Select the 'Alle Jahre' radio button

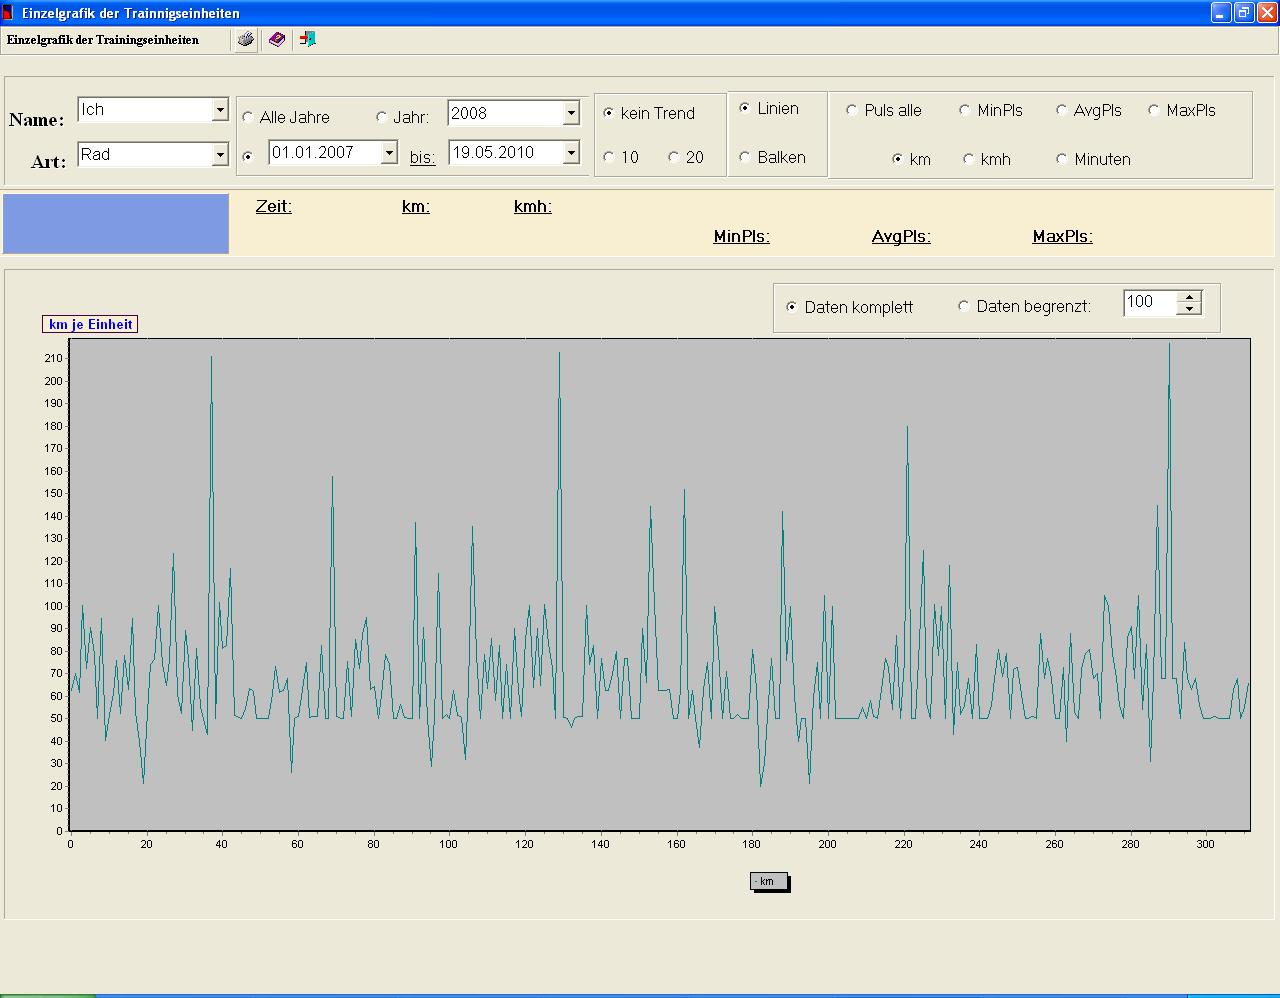248,118
